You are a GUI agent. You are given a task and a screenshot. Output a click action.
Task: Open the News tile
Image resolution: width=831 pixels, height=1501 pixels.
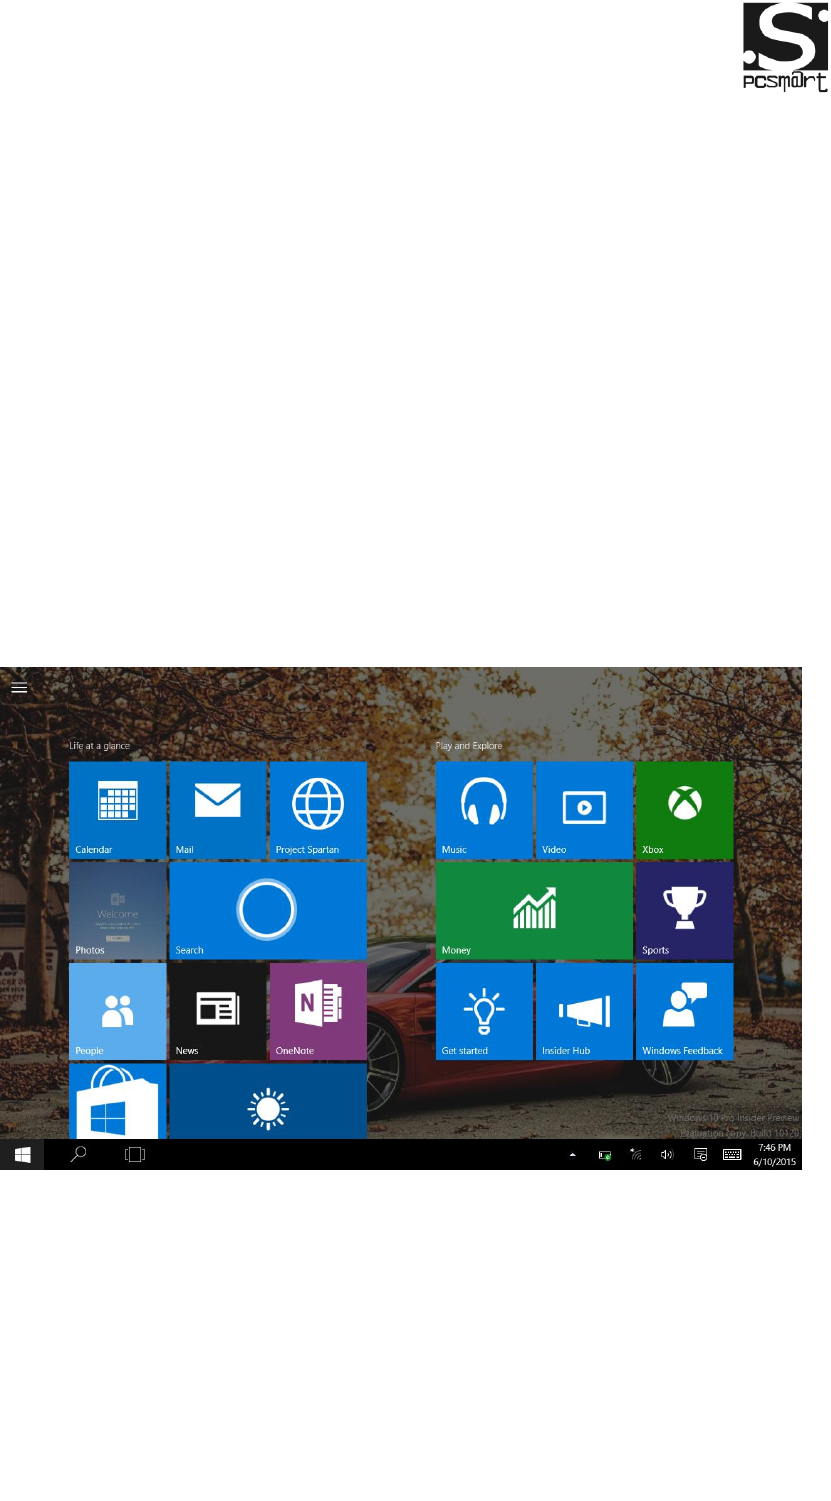pos(218,1012)
